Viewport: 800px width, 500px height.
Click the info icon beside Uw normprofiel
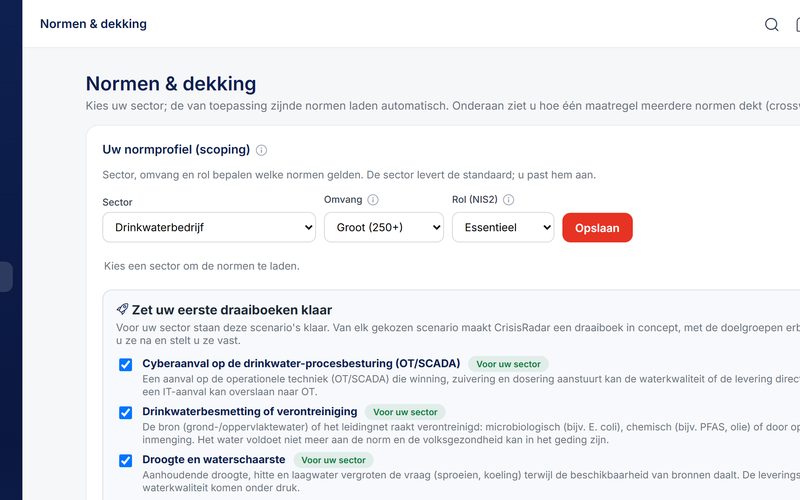click(261, 150)
